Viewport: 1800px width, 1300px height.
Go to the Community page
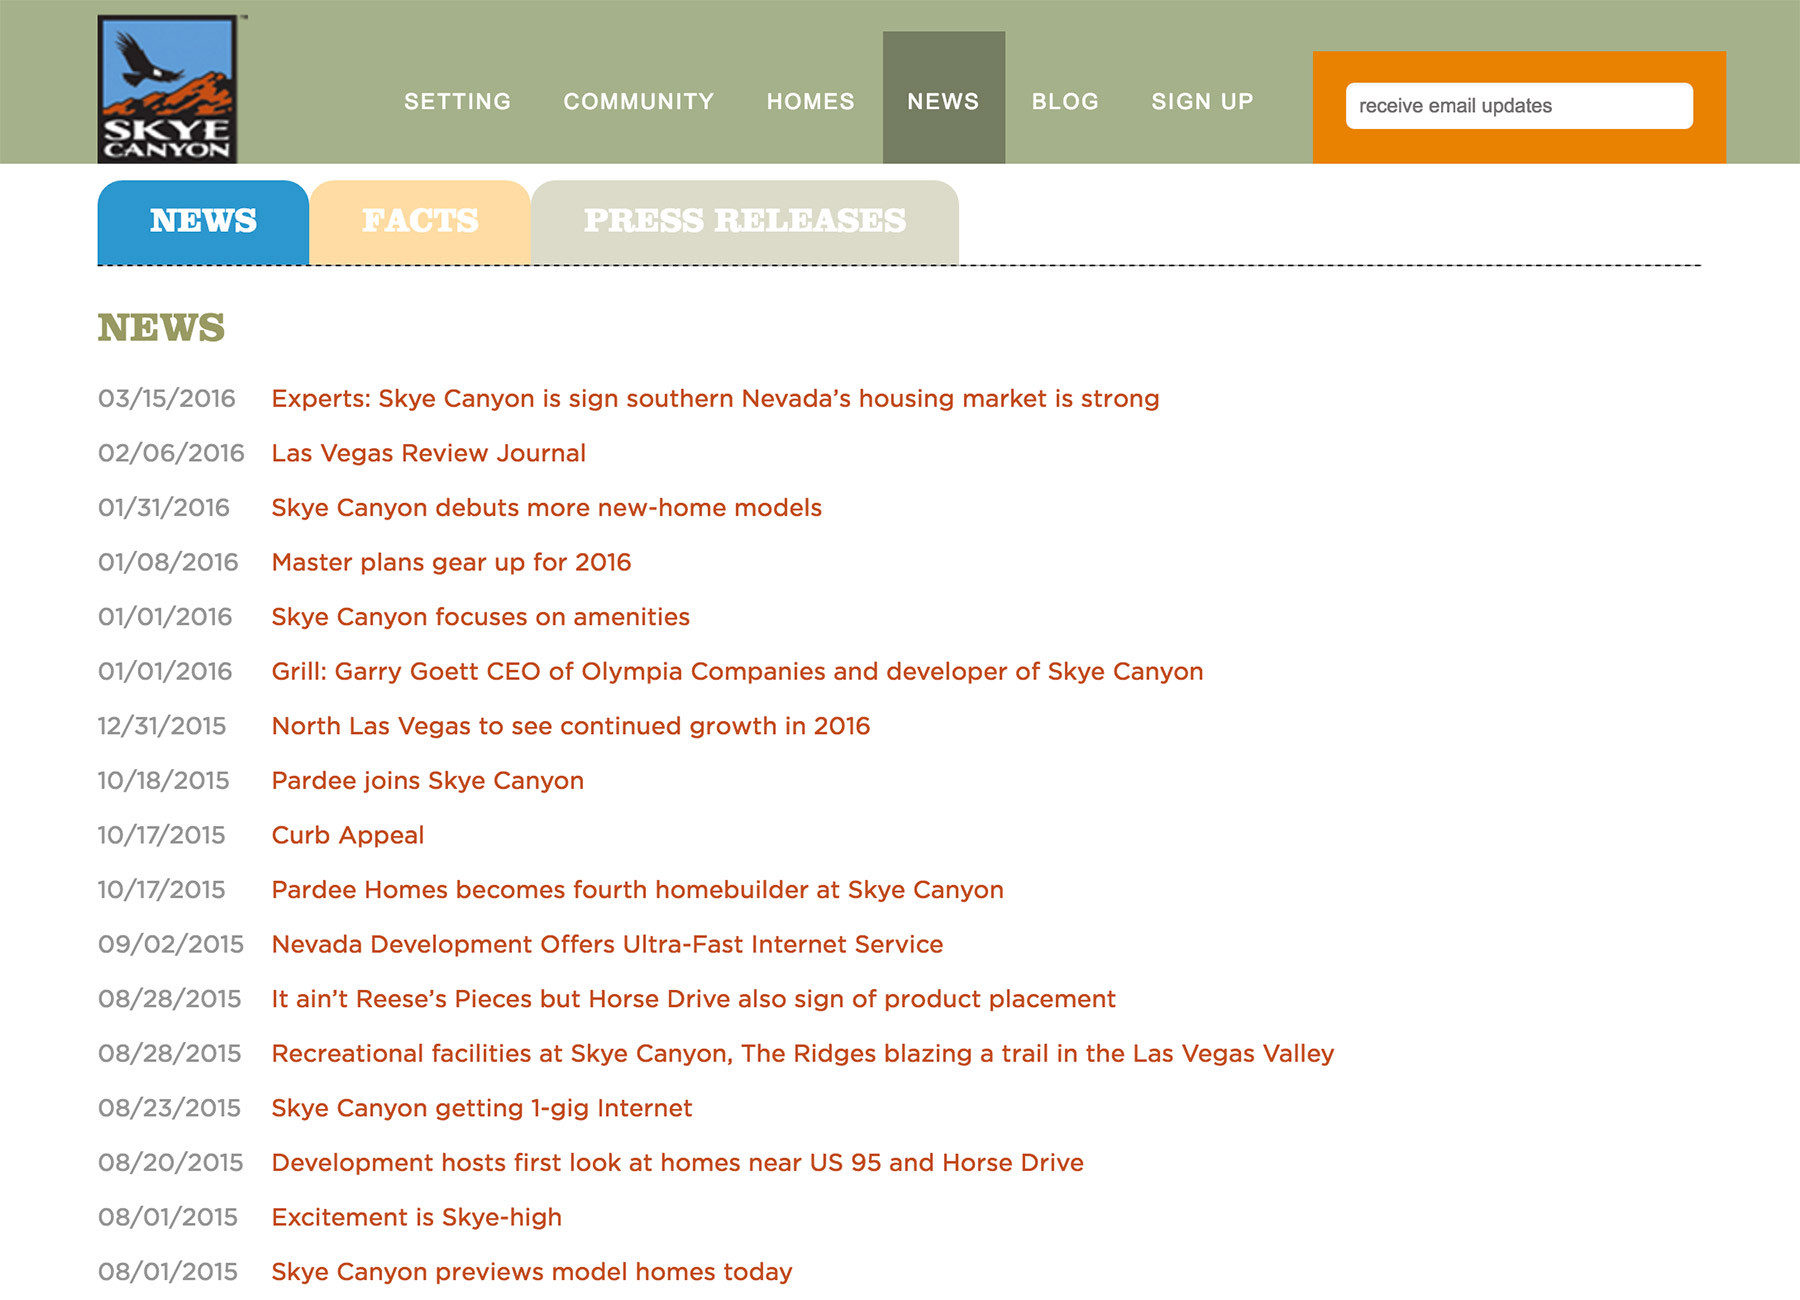[x=638, y=102]
